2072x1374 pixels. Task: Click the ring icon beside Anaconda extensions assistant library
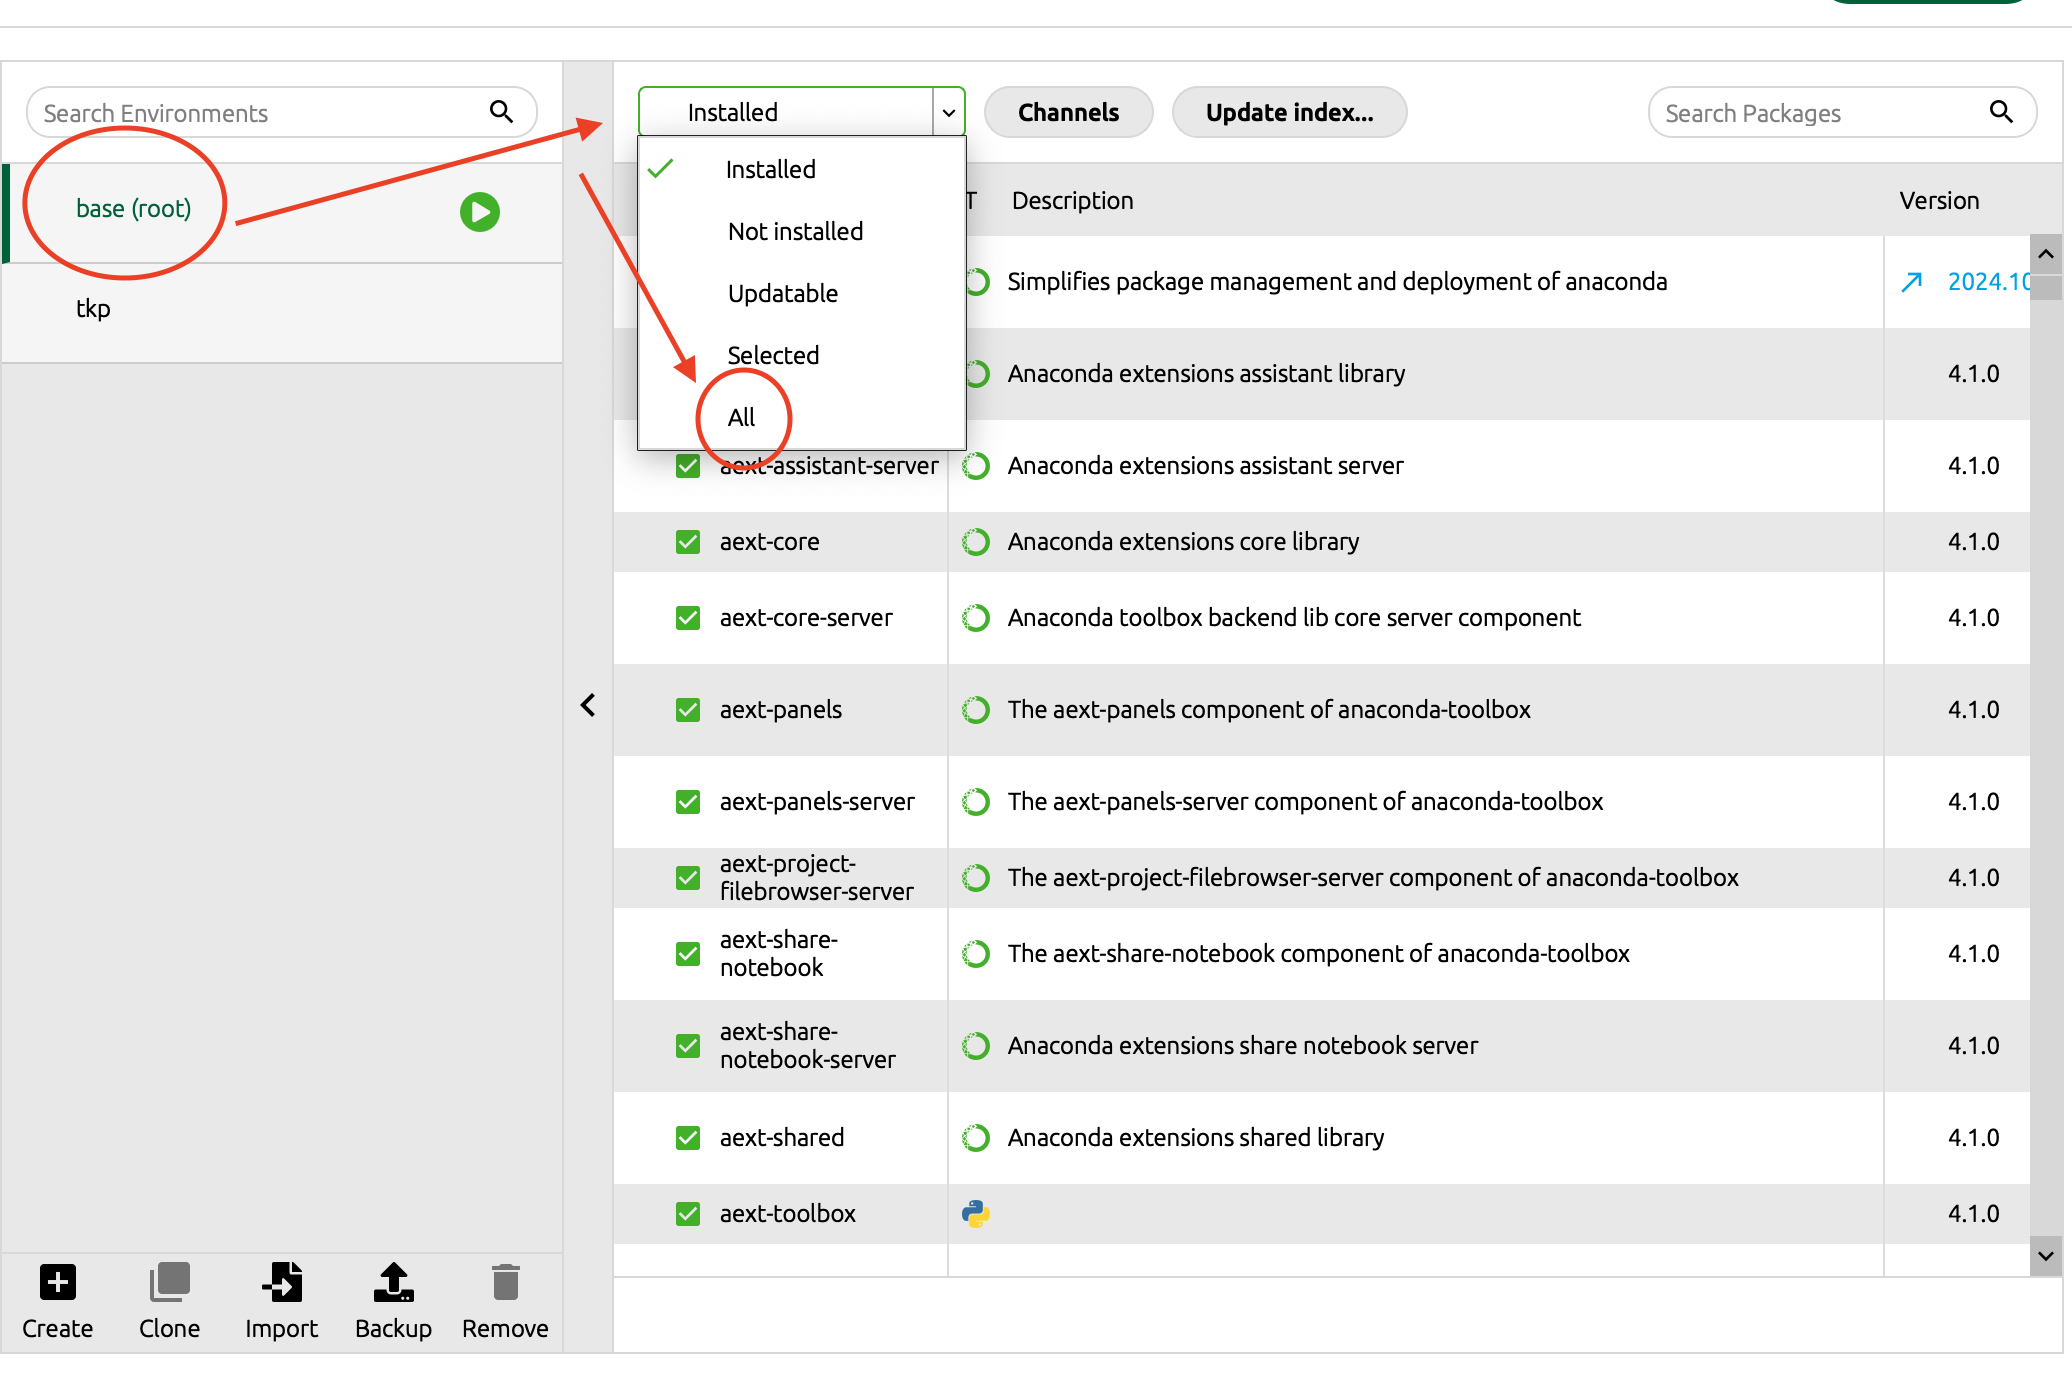978,374
